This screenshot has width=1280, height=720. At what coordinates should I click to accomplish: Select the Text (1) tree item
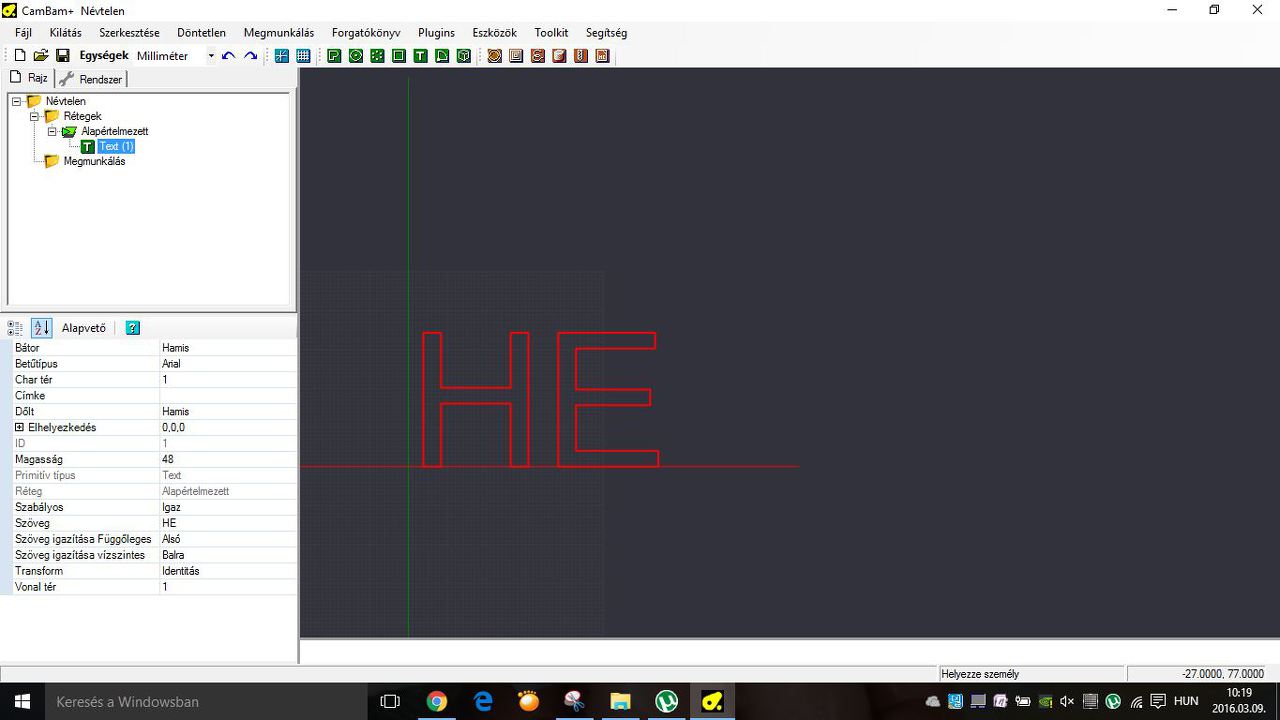pyautogui.click(x=116, y=146)
